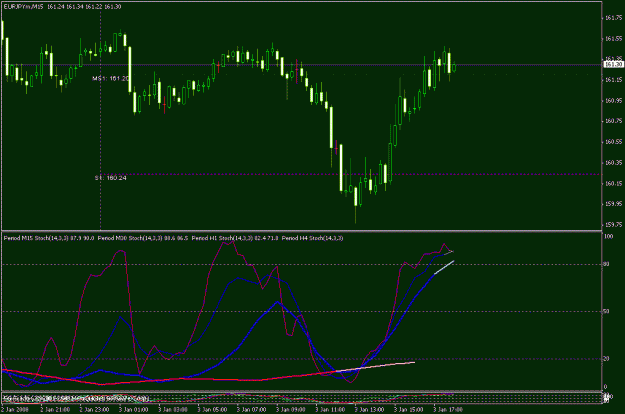Viewport: 625px width, 414px height.
Task: Click the 3 Jan 07:00 time label
Action: [x=252, y=410]
